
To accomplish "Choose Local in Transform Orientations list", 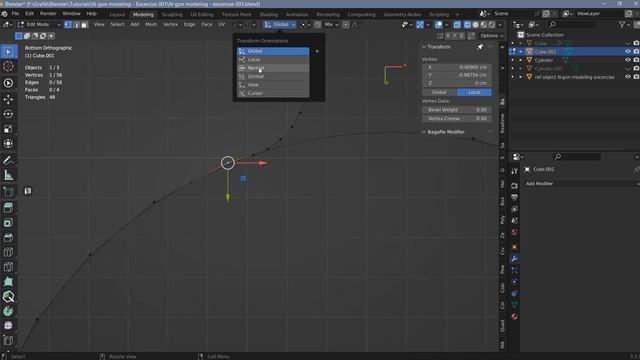I will (273, 60).
